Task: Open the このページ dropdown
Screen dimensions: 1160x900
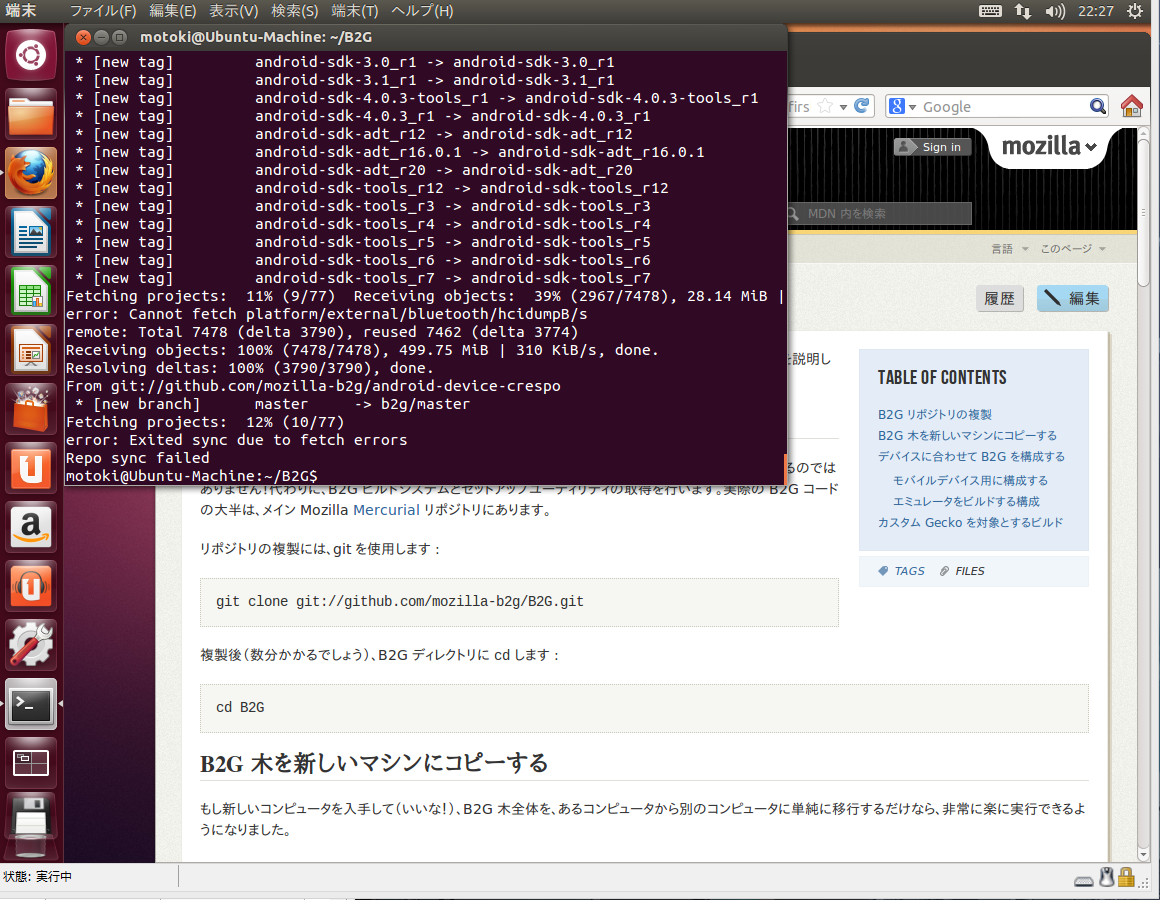Action: coord(1073,248)
